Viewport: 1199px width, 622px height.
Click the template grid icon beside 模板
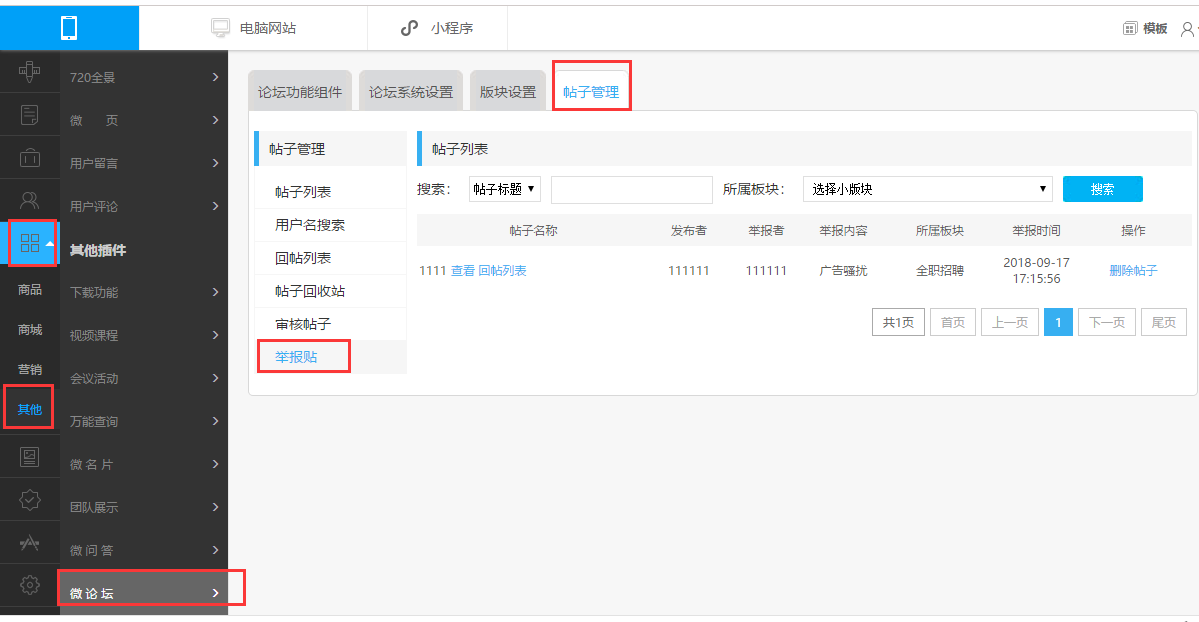[1130, 28]
